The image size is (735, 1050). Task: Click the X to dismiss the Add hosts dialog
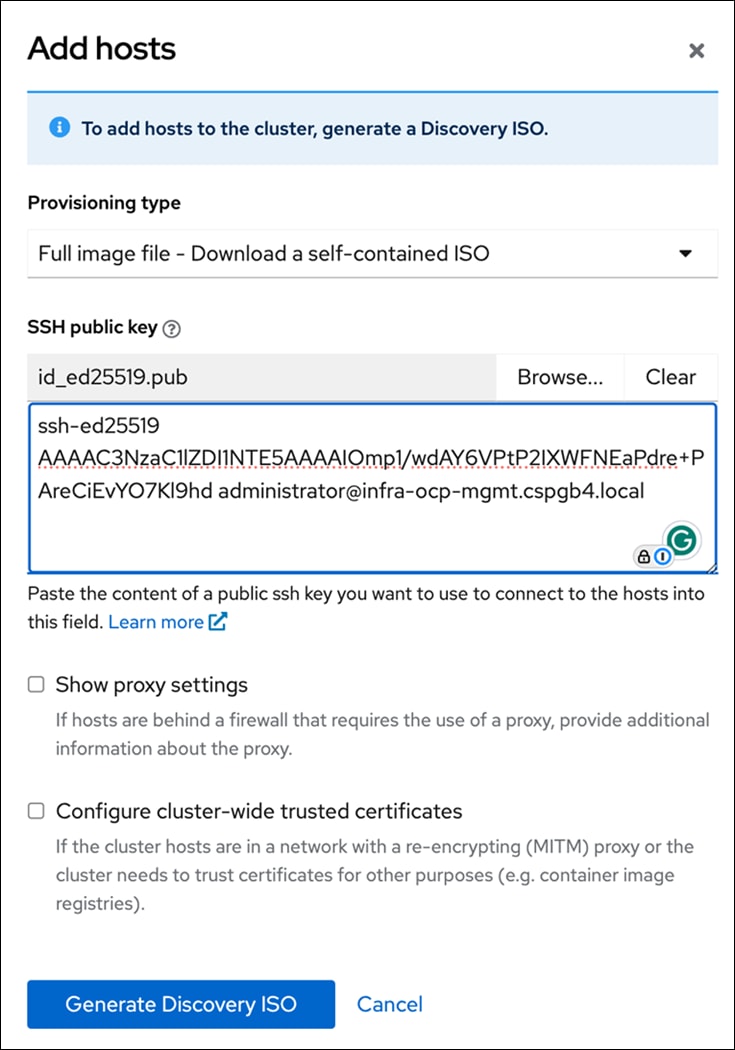(696, 50)
